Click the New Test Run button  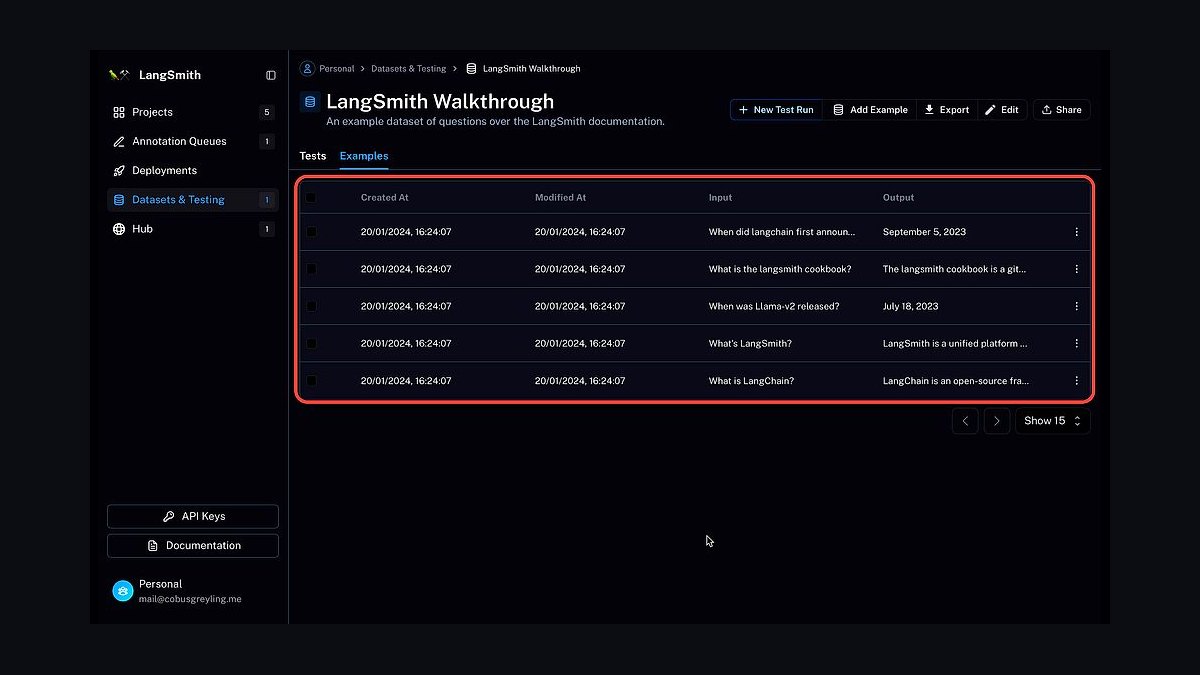tap(776, 110)
